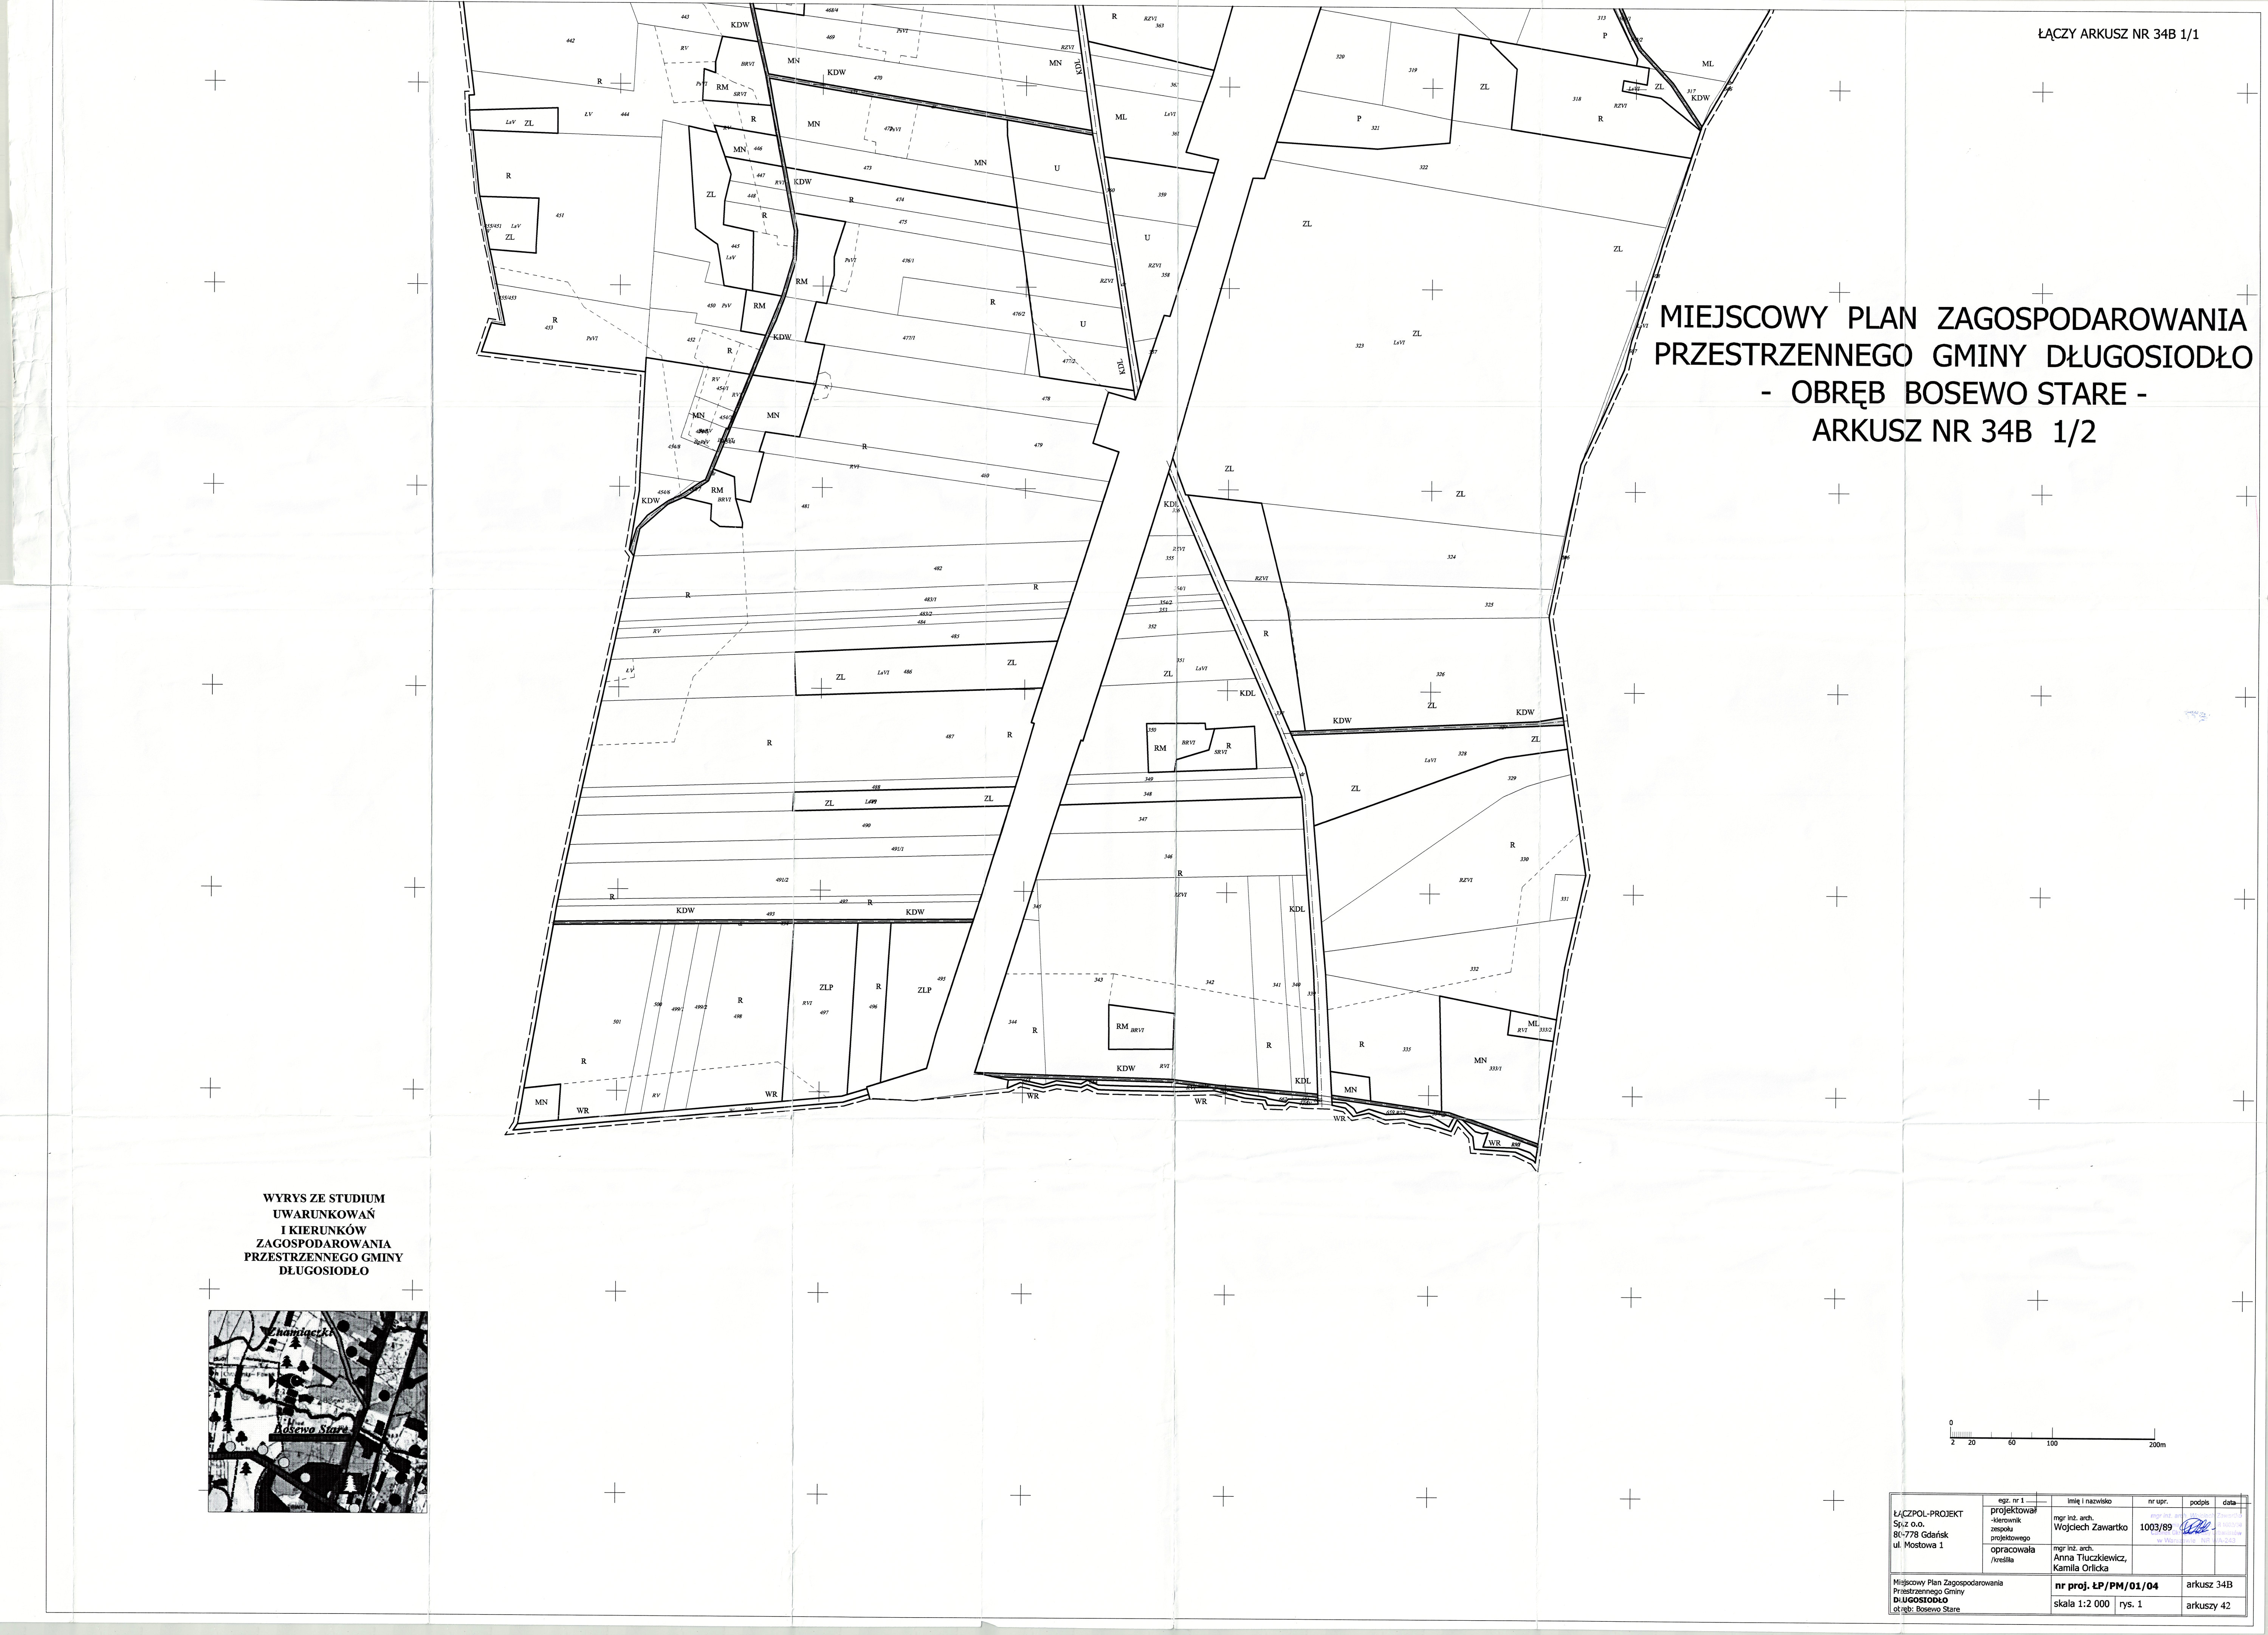This screenshot has width=2268, height=1635.
Task: Click the 'arkuszy 42' cell
Action: [x=2207, y=1605]
